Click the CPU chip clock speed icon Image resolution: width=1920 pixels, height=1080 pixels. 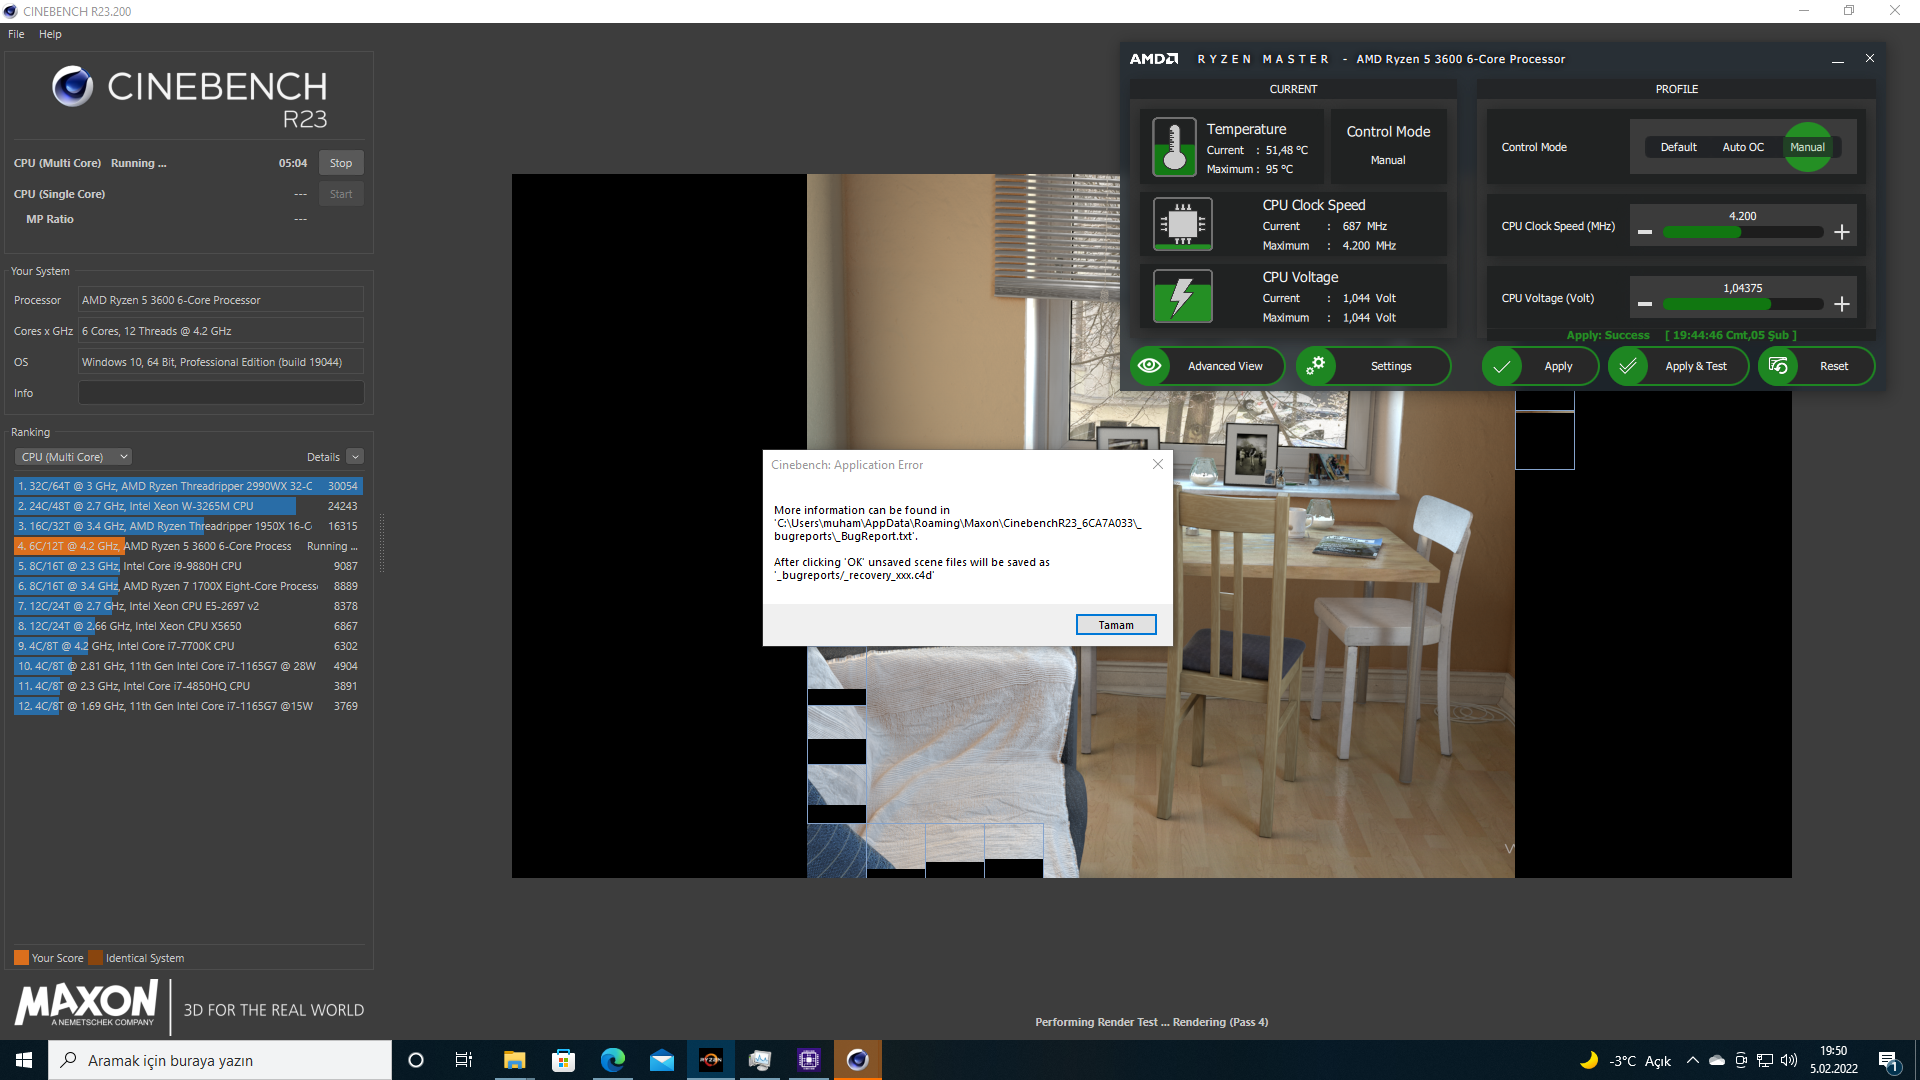[x=1183, y=223]
